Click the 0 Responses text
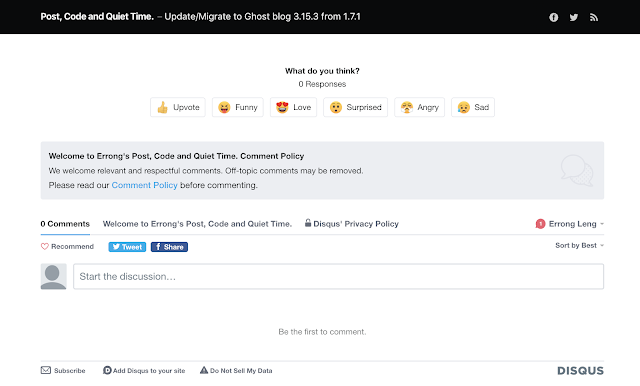Screen dimensions: 640x386 tap(322, 84)
